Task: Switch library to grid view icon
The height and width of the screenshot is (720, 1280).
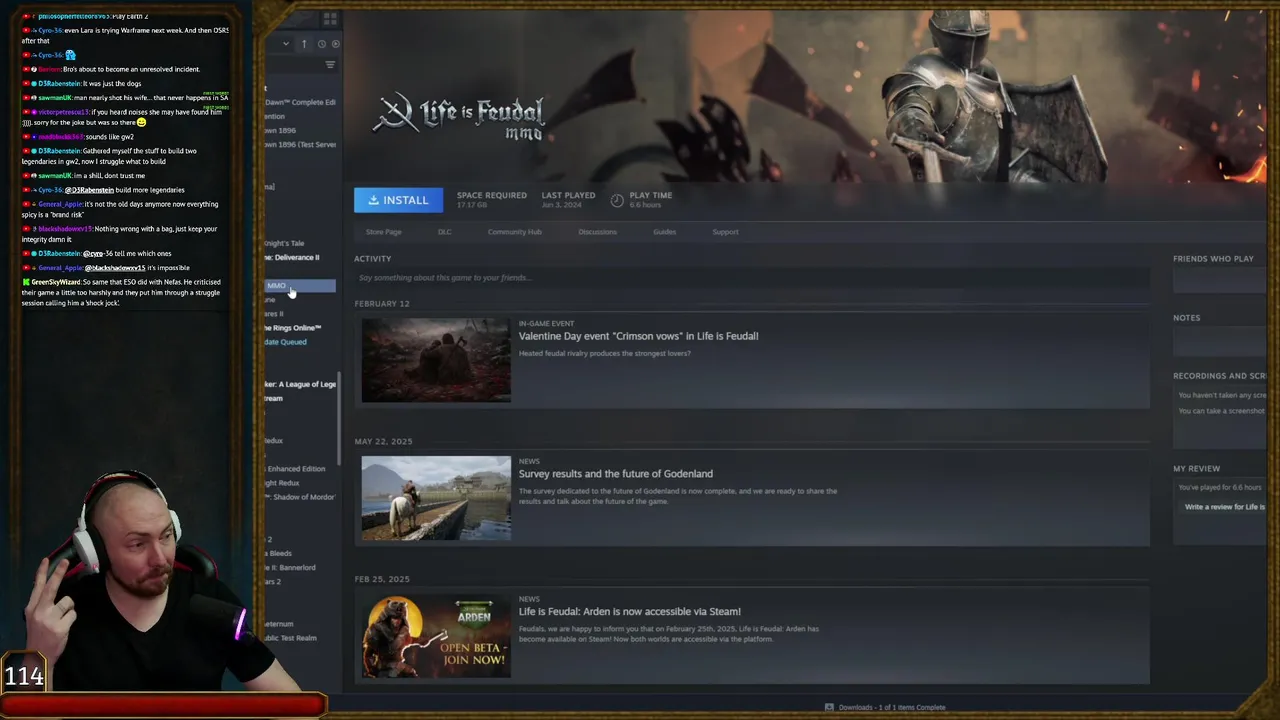Action: tap(330, 18)
